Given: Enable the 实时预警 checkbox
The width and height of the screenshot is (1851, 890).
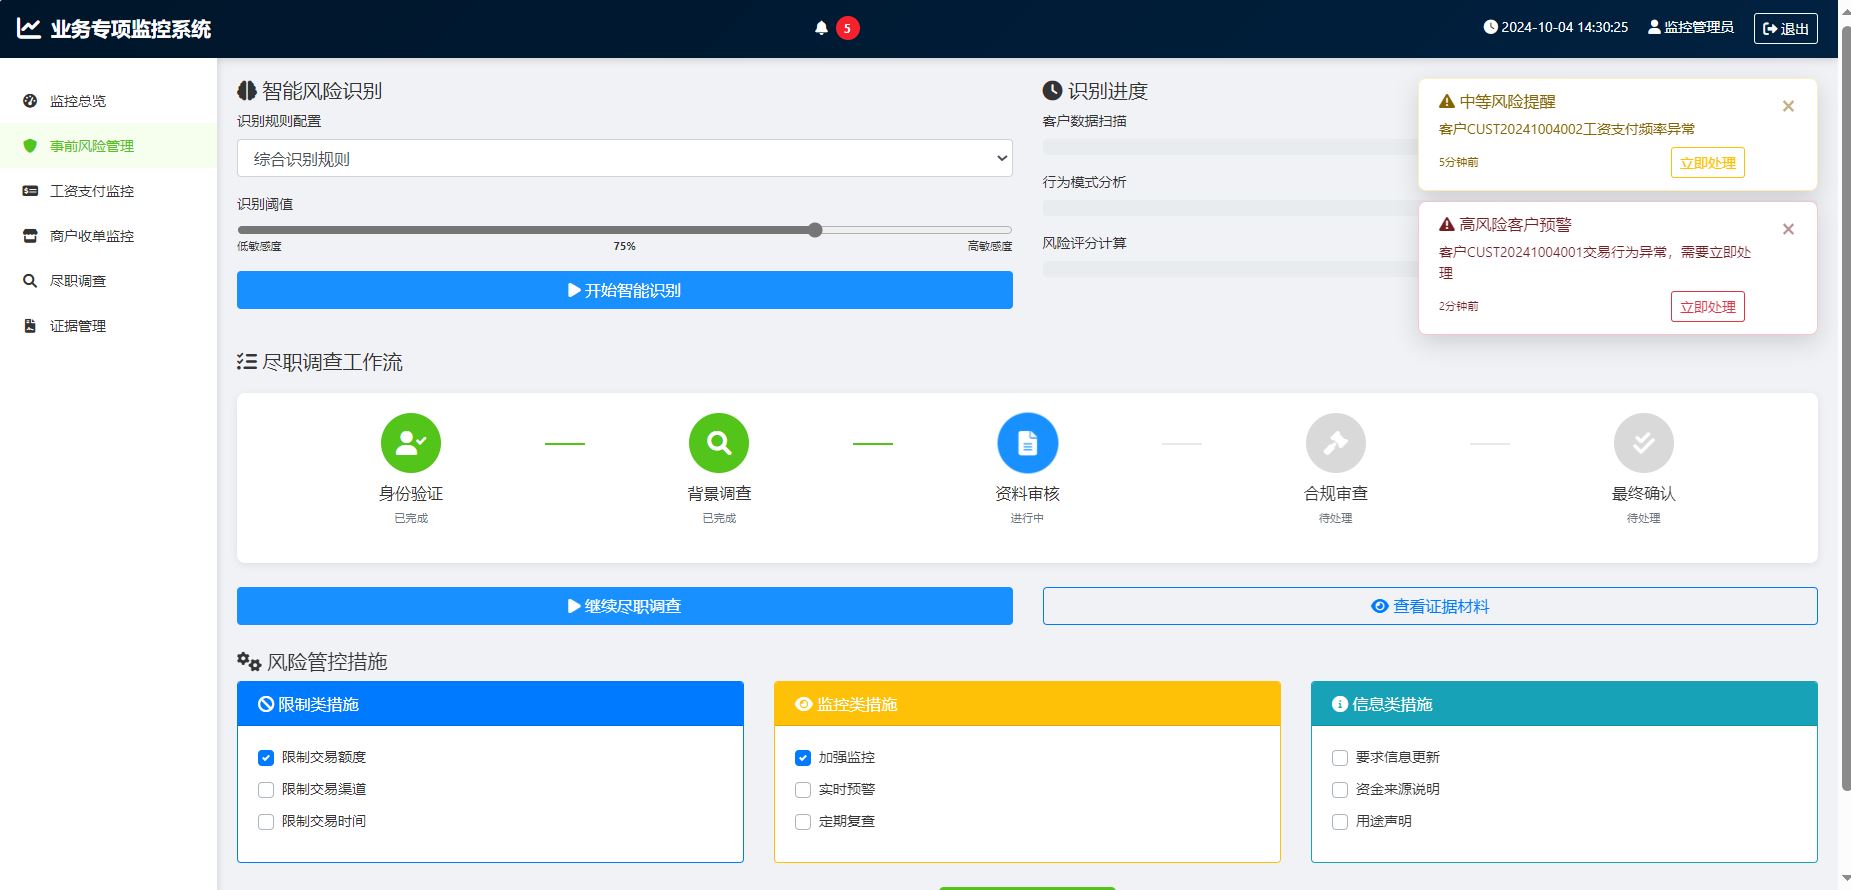Looking at the screenshot, I should 803,790.
